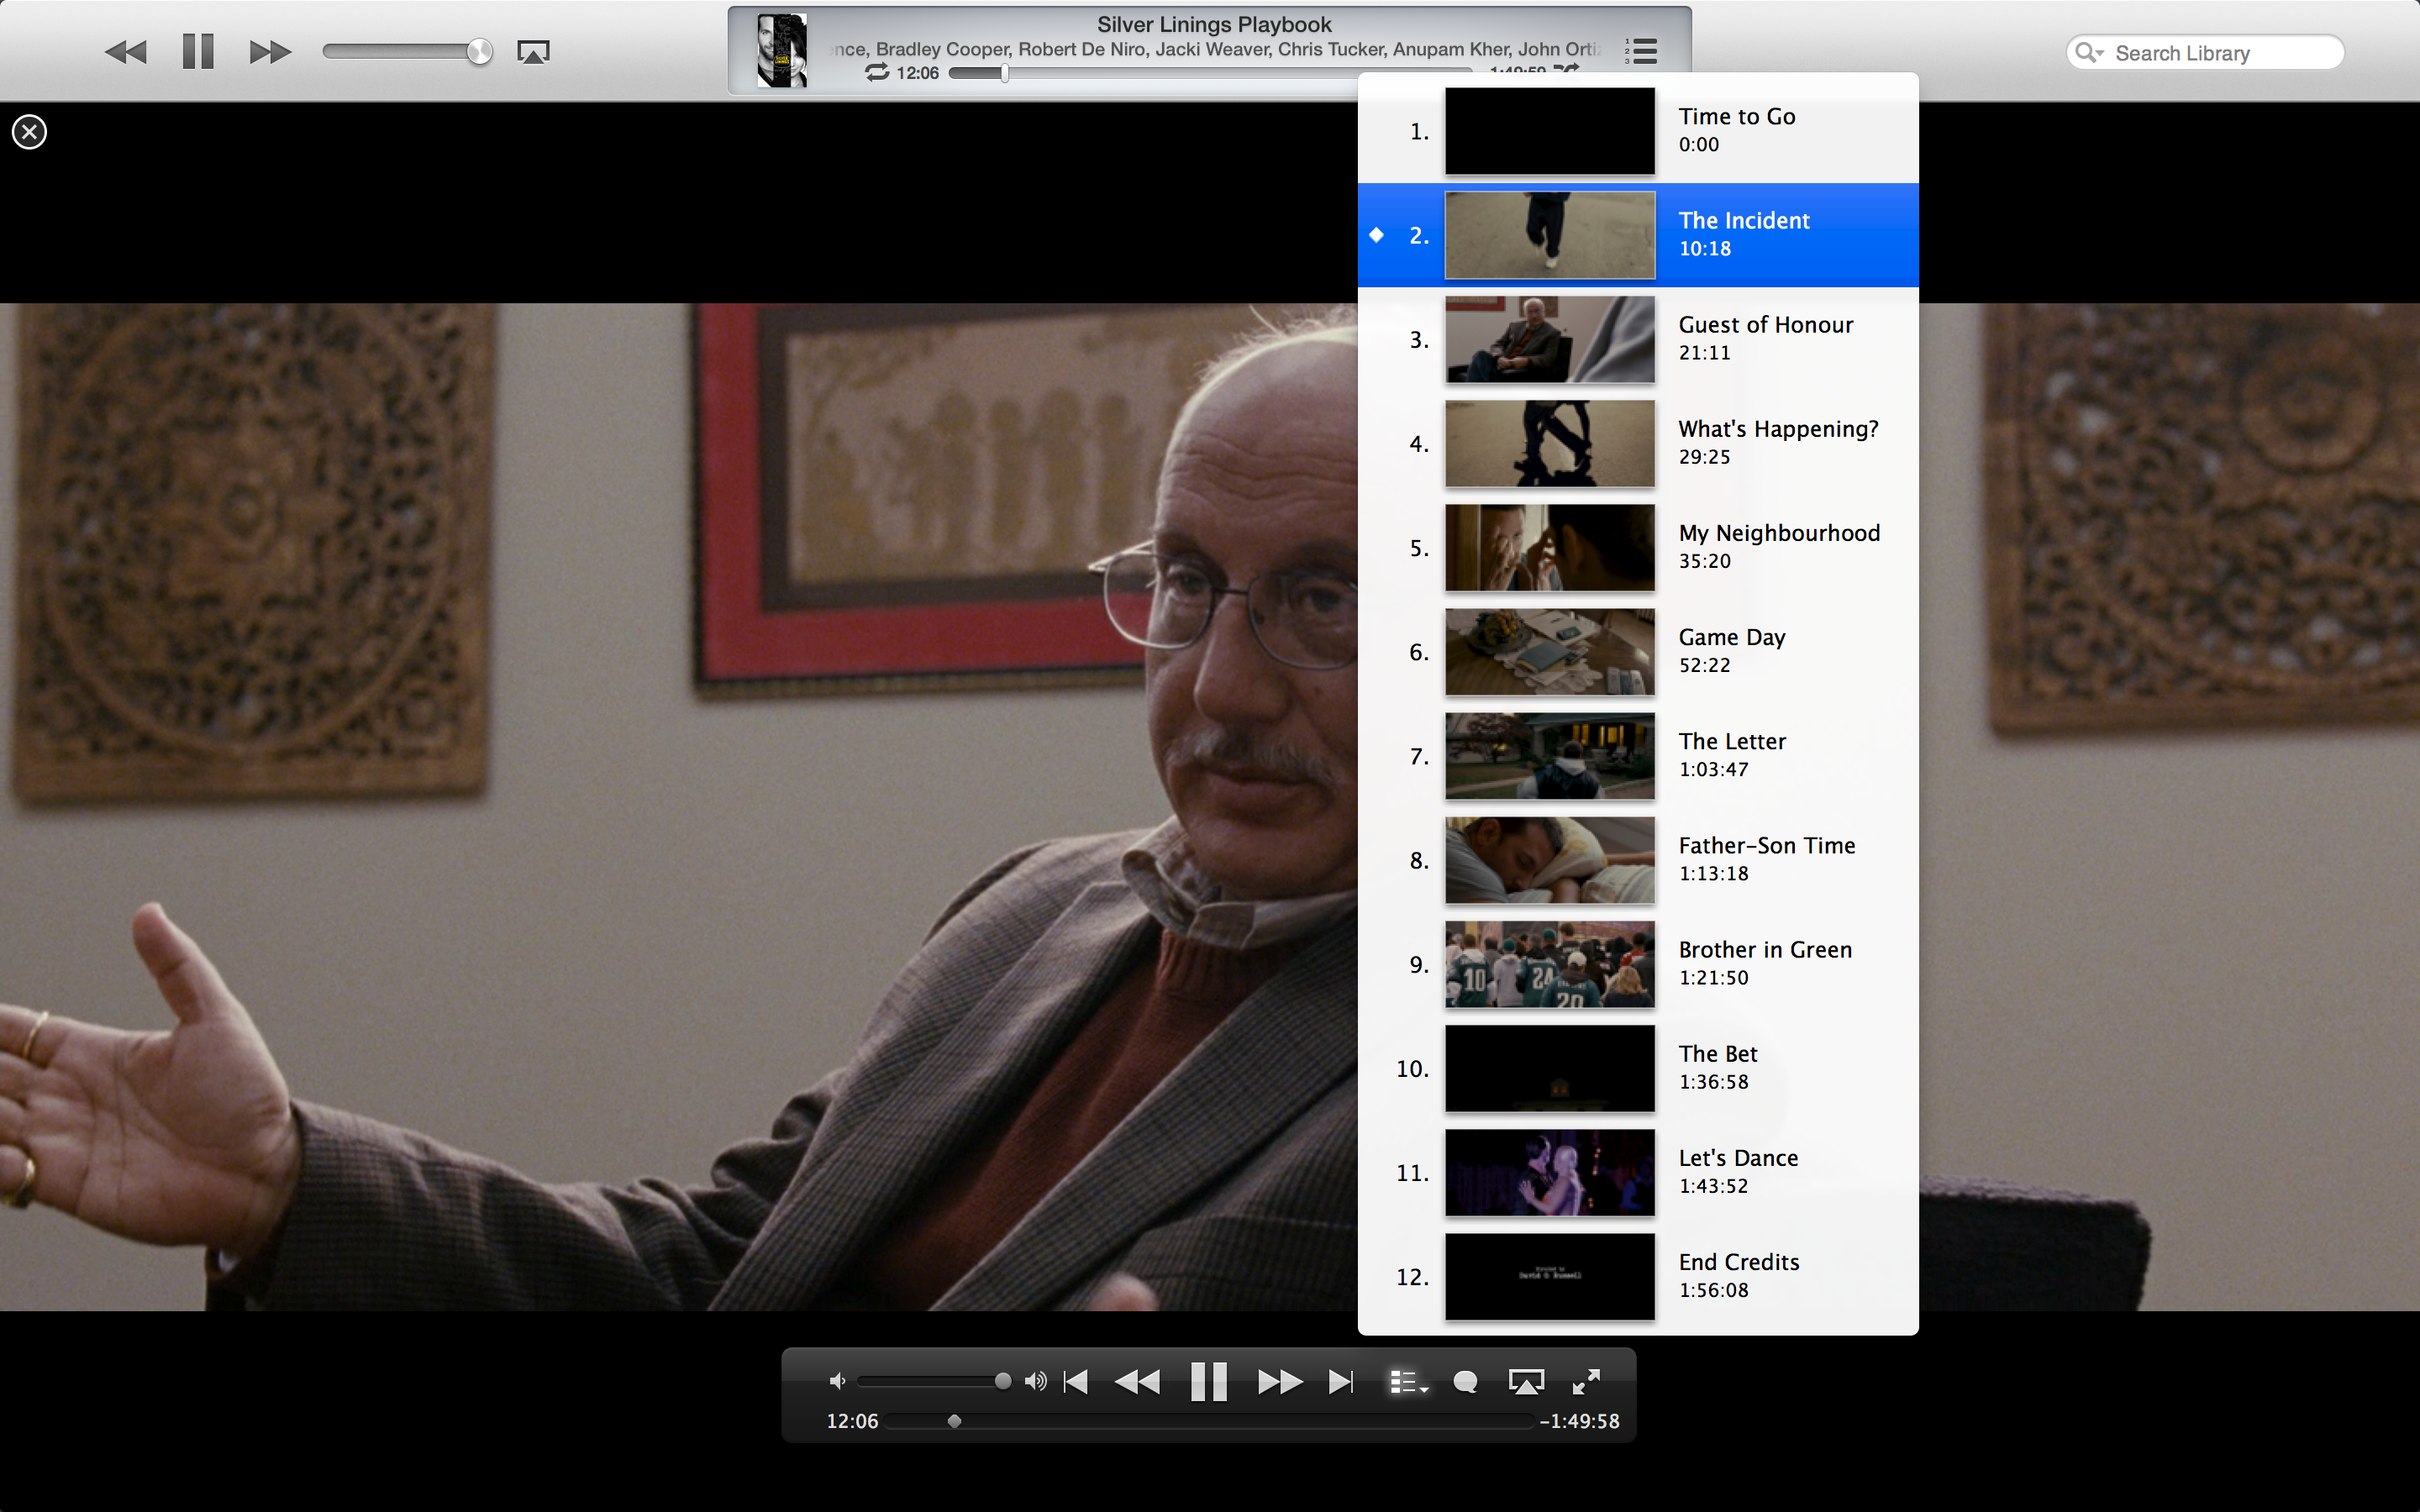Click The Bet chapter title
2420x1512 pixels.
(x=1718, y=1054)
